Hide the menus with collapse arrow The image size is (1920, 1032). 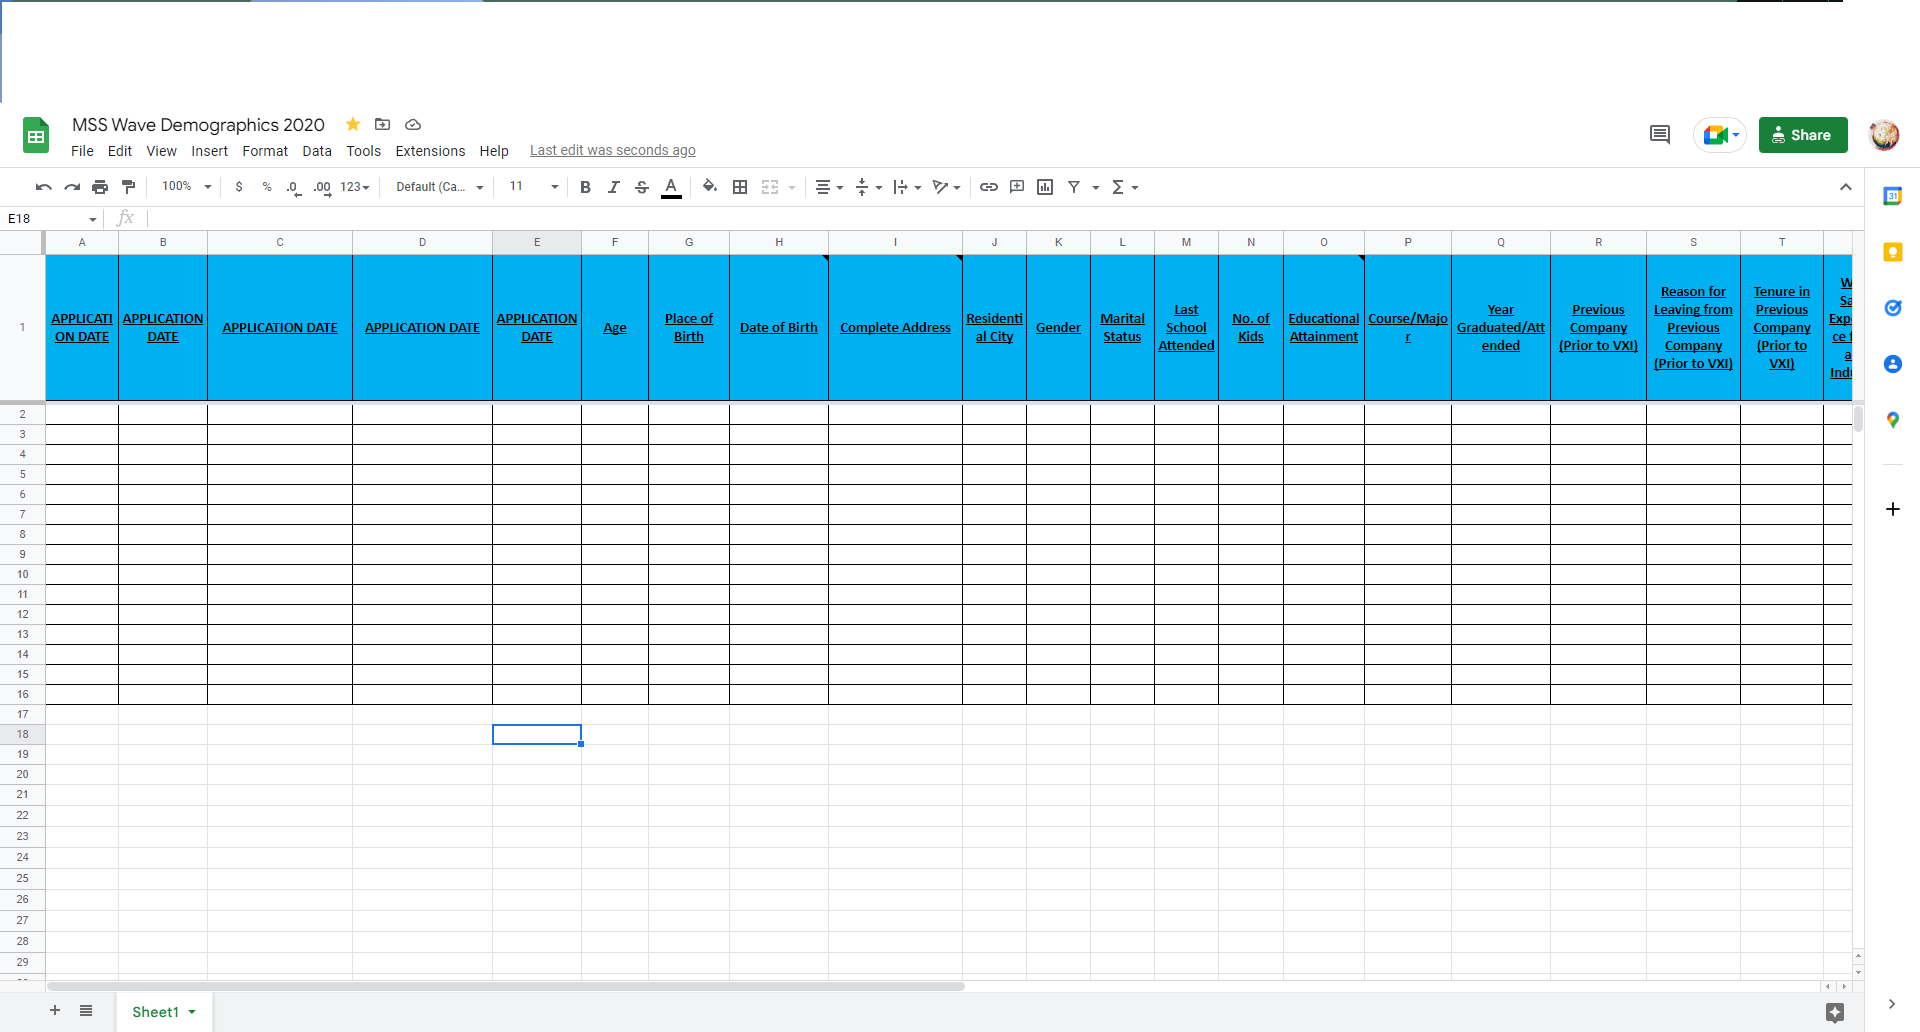(1846, 187)
